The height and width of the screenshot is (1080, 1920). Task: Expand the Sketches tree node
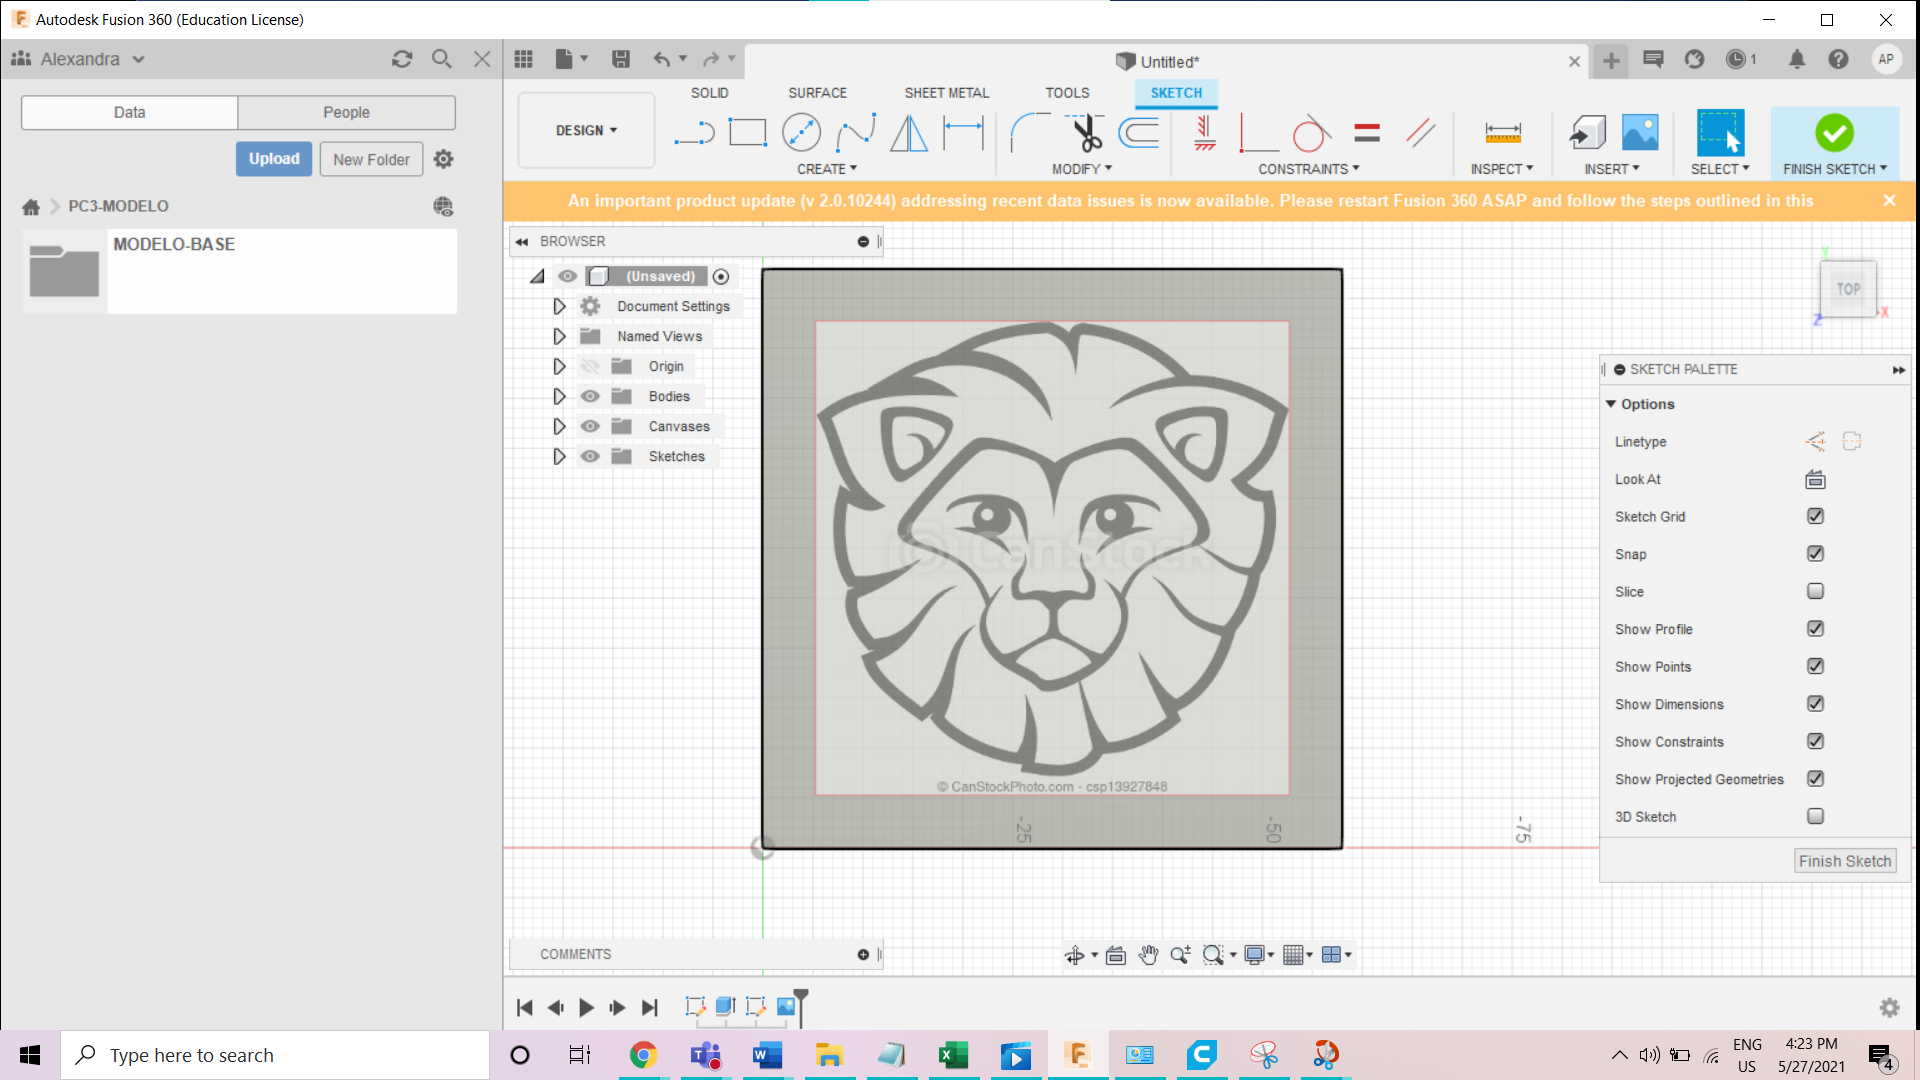pos(559,456)
